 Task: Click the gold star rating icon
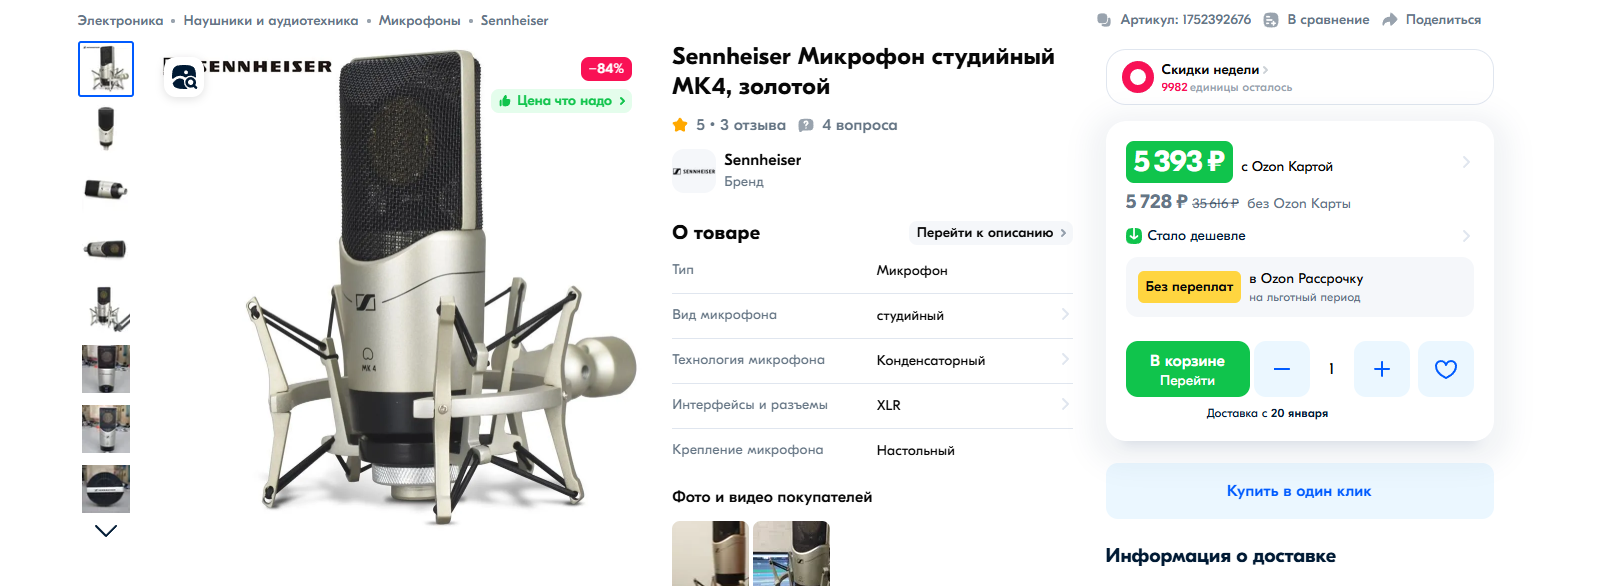680,125
